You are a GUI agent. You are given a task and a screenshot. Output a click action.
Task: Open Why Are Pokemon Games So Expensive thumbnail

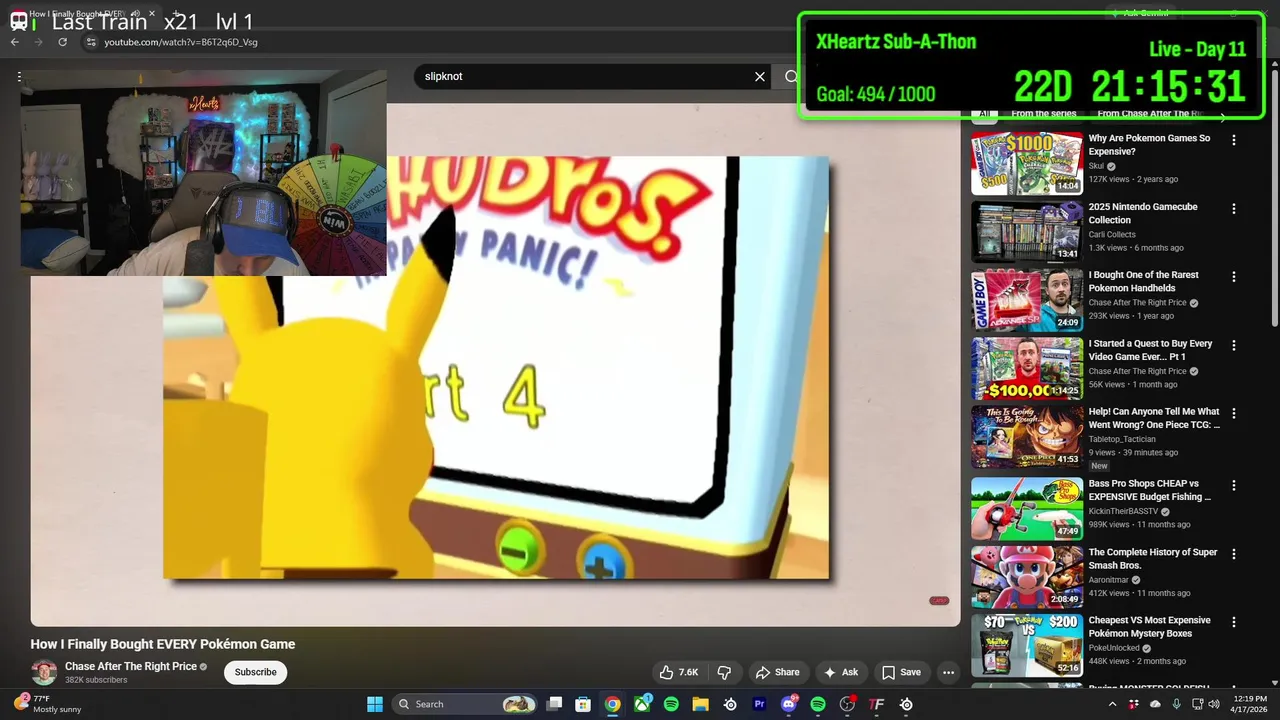(1027, 163)
